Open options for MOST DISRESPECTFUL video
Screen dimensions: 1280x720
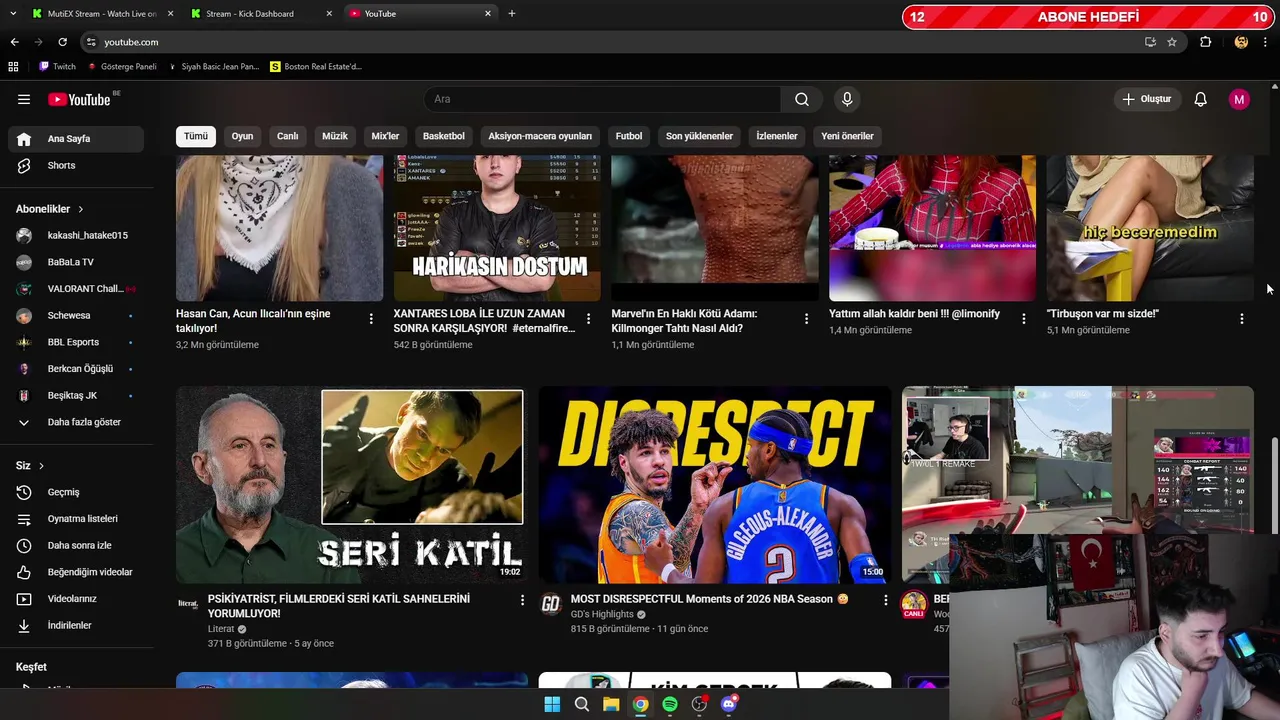pyautogui.click(x=884, y=600)
